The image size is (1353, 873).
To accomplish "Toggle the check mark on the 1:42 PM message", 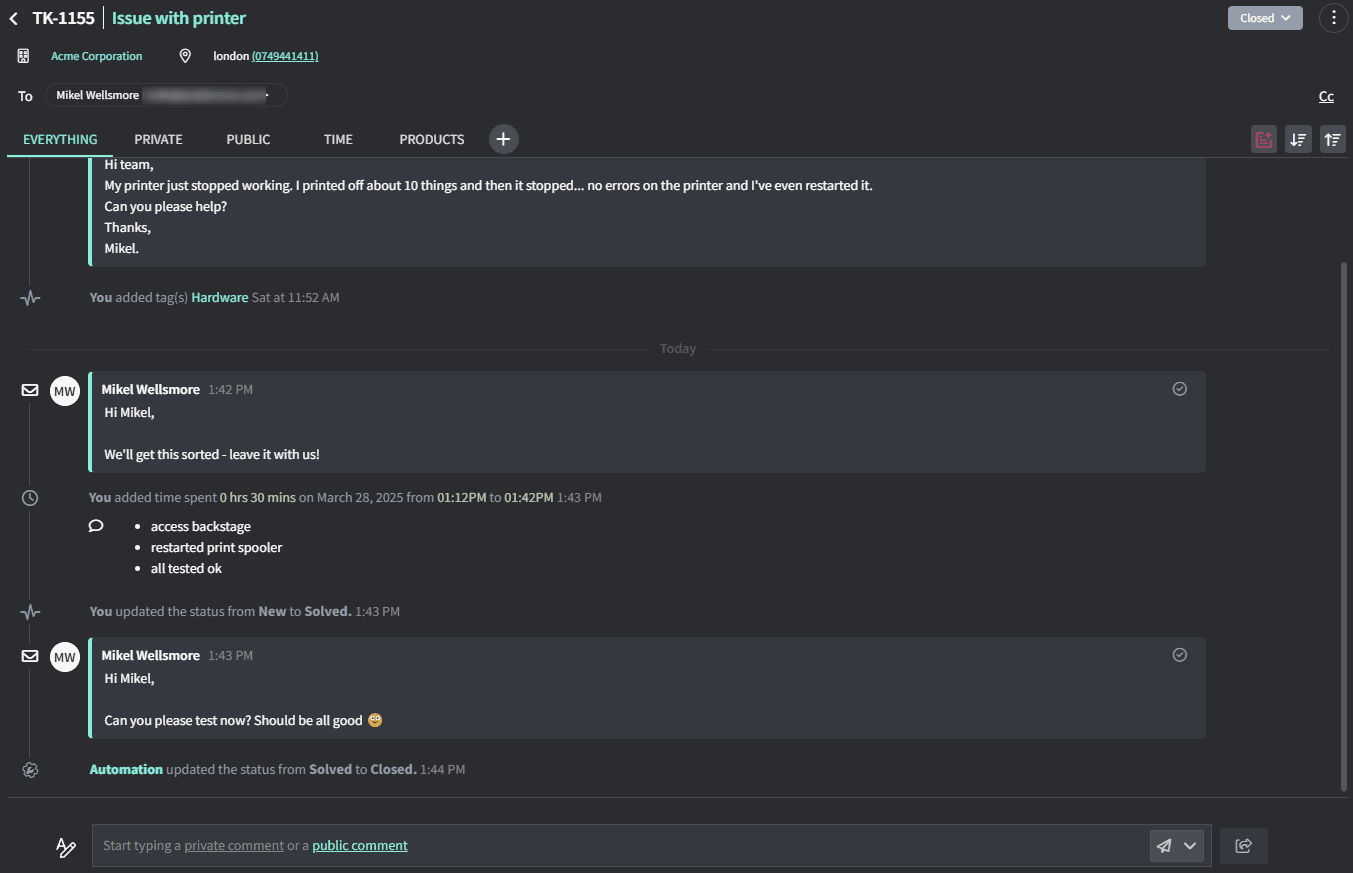I will click(1180, 389).
